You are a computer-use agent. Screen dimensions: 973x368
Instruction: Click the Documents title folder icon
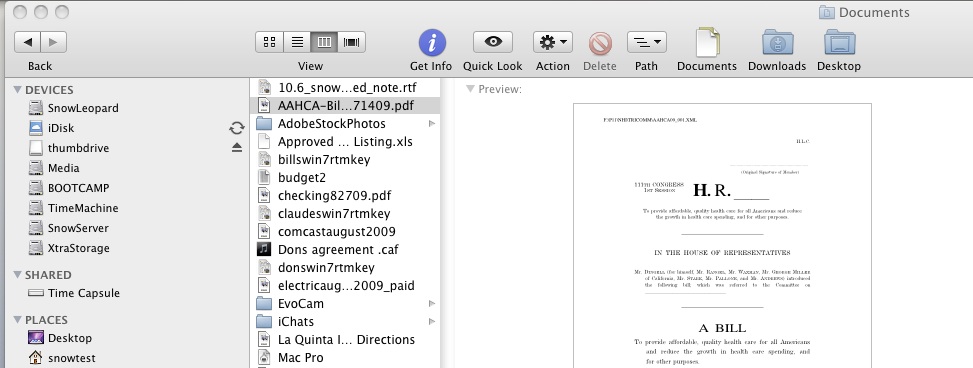click(827, 12)
